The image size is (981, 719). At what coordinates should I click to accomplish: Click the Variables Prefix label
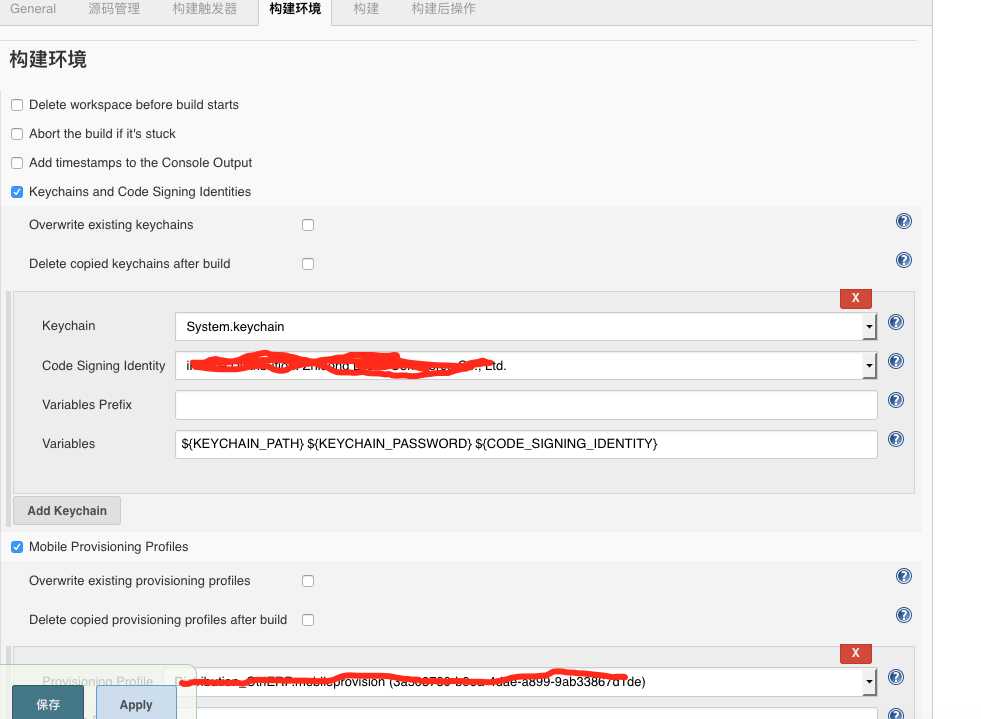point(87,405)
